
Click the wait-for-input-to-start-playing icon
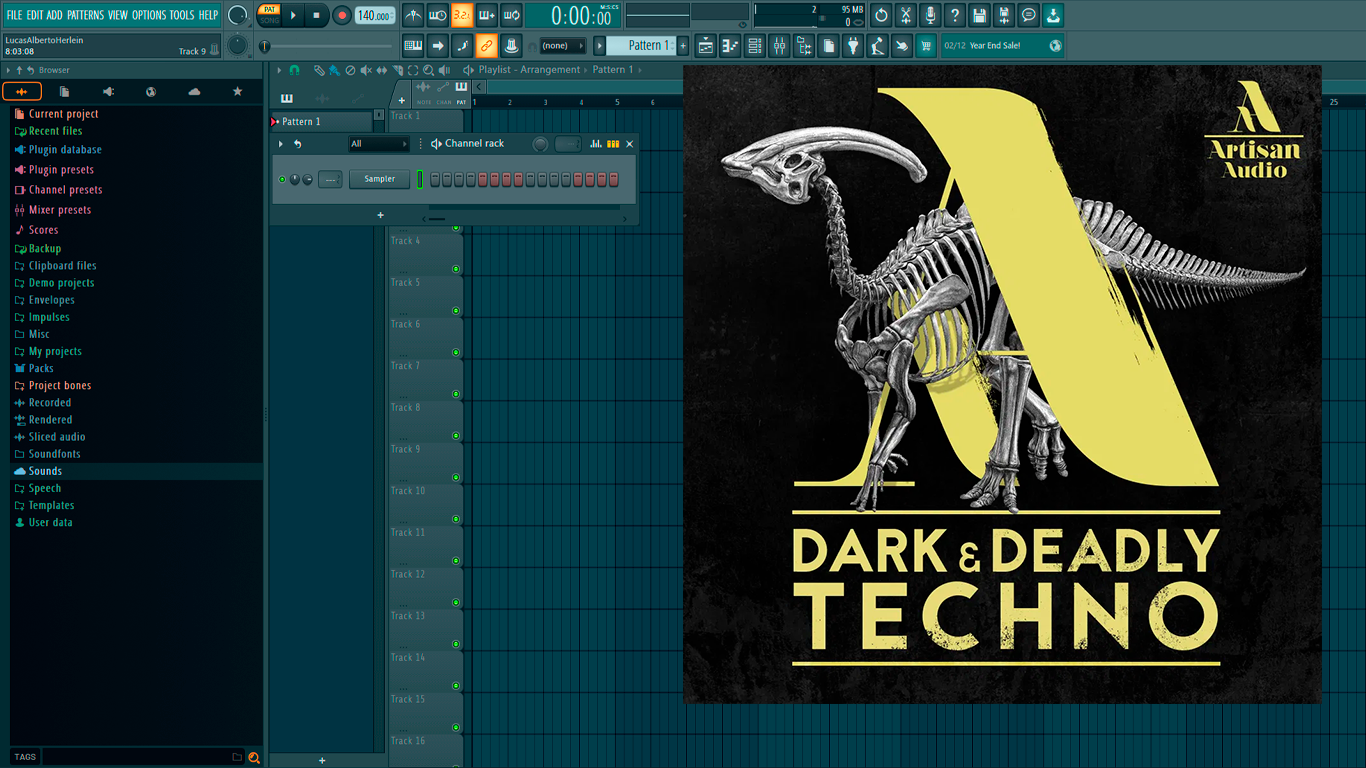(438, 15)
